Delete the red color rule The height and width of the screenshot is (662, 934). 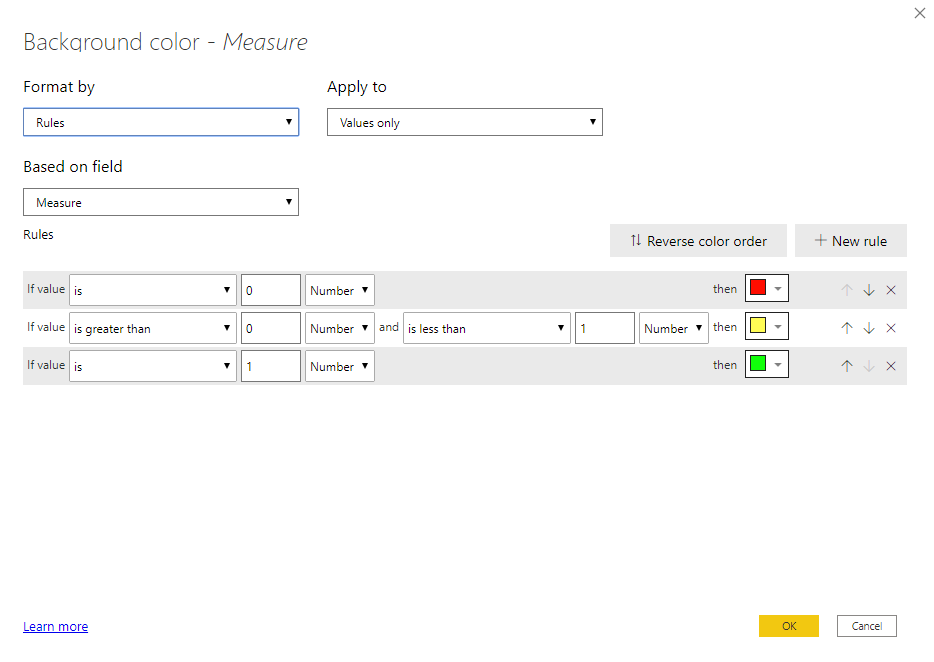coord(891,290)
